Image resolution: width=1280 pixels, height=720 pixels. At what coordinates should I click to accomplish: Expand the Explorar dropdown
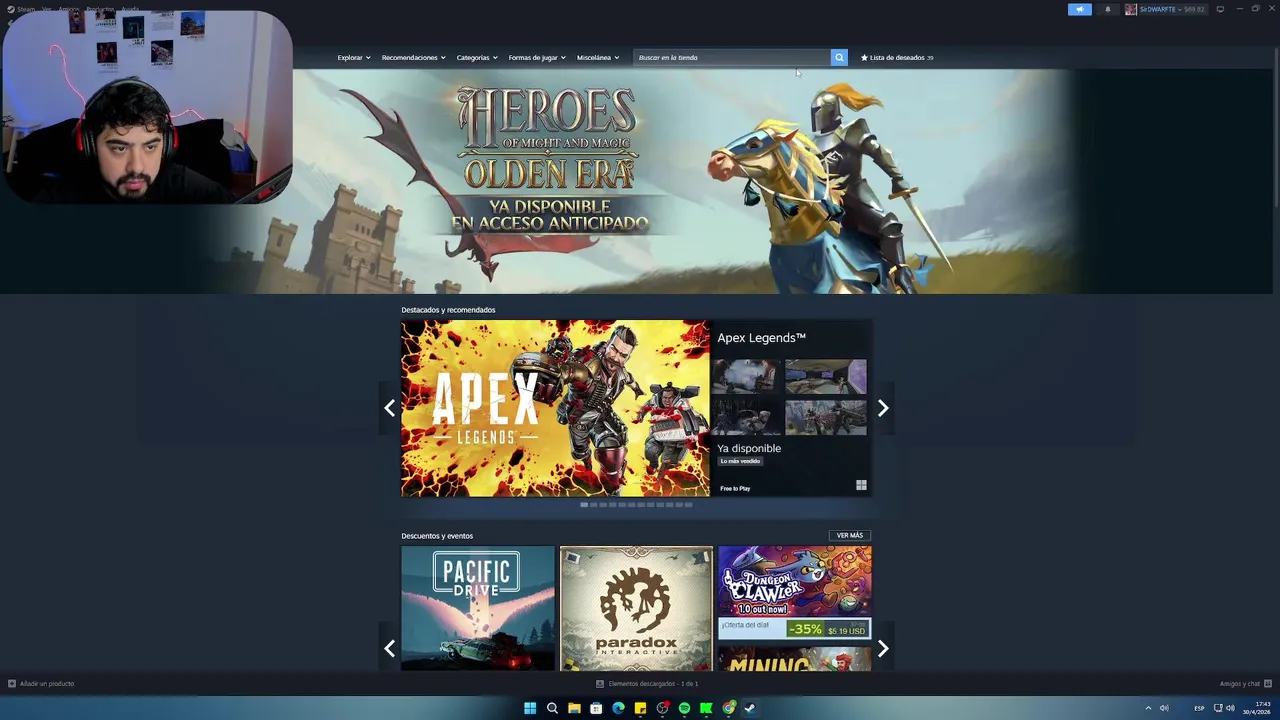(x=354, y=57)
